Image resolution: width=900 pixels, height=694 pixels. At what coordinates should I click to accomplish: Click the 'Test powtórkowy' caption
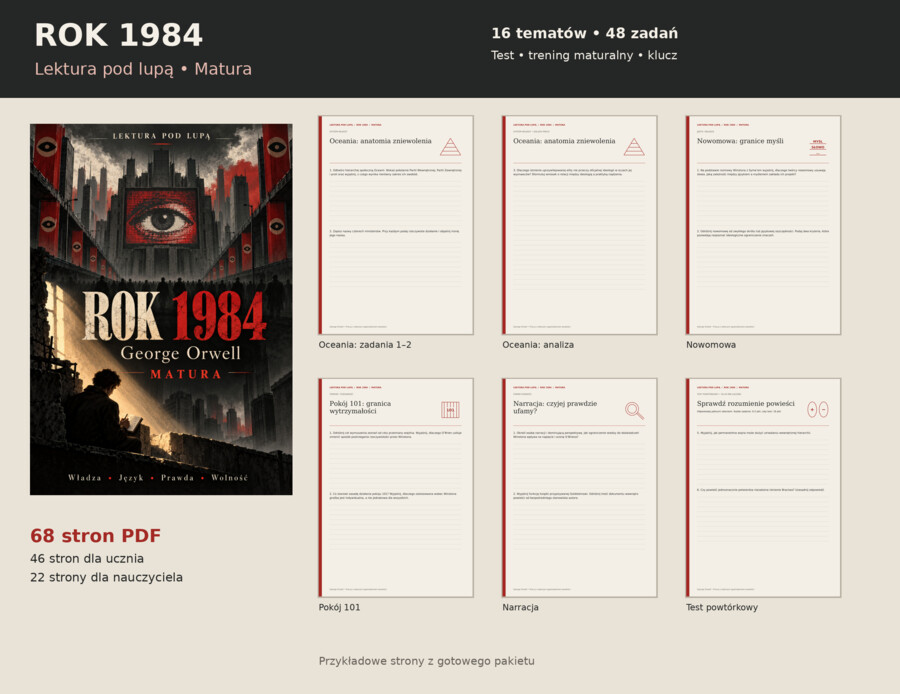click(x=721, y=607)
